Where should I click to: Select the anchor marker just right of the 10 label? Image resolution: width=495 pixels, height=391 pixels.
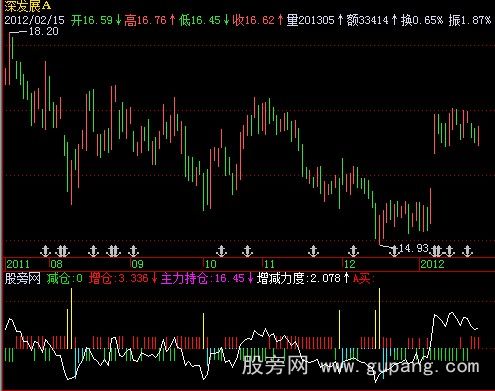(221, 251)
